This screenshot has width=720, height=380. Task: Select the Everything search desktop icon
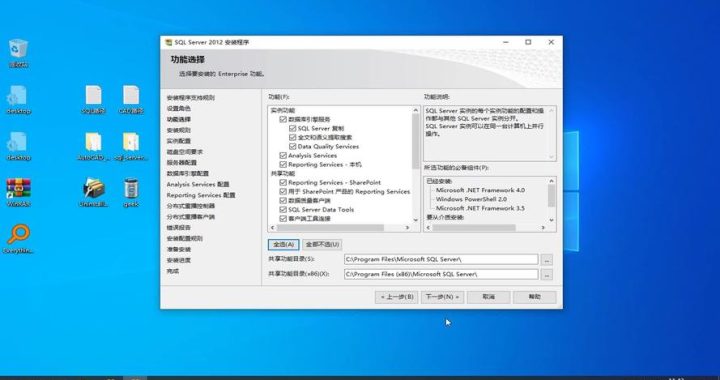pos(18,239)
